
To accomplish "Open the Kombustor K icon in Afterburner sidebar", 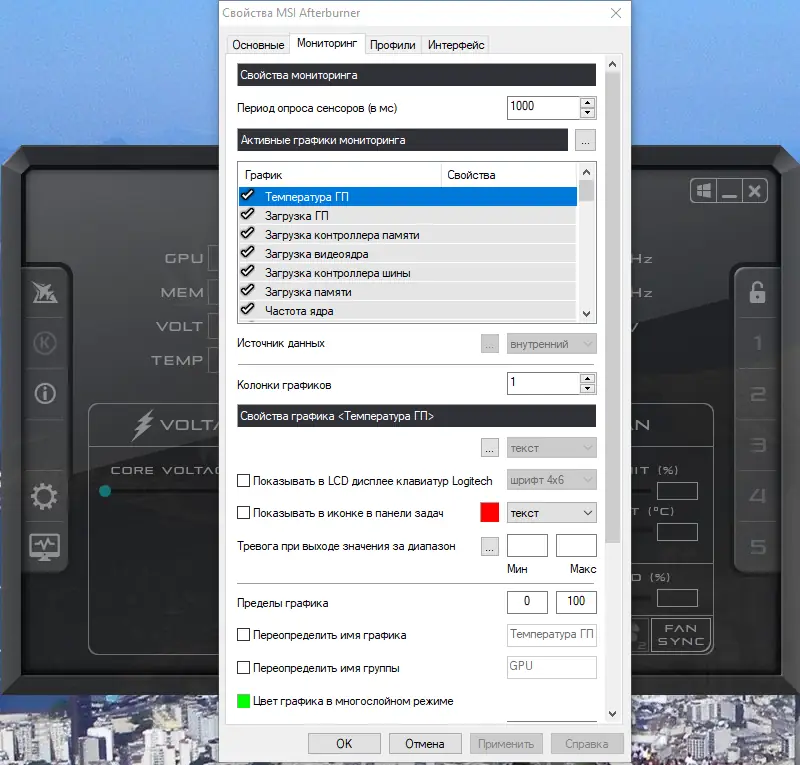I will [x=45, y=343].
